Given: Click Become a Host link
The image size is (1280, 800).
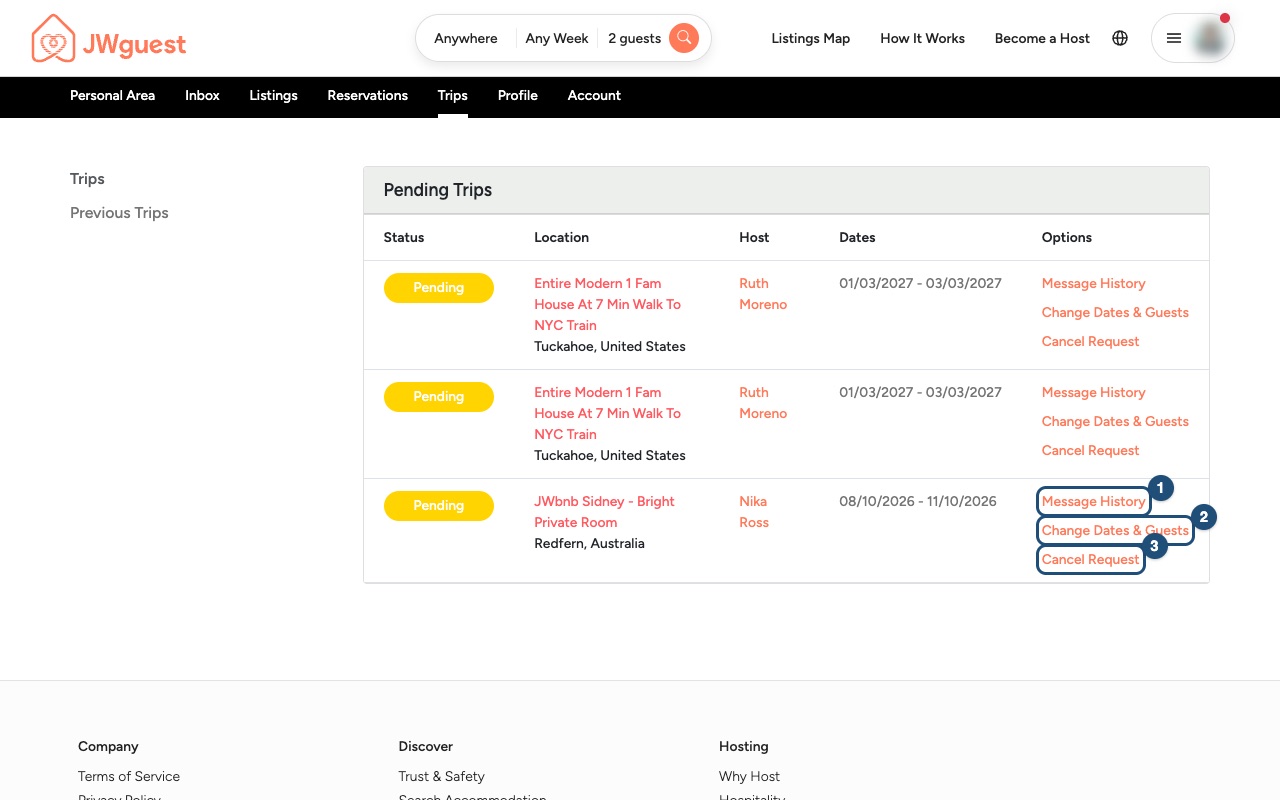Looking at the screenshot, I should pyautogui.click(x=1042, y=38).
